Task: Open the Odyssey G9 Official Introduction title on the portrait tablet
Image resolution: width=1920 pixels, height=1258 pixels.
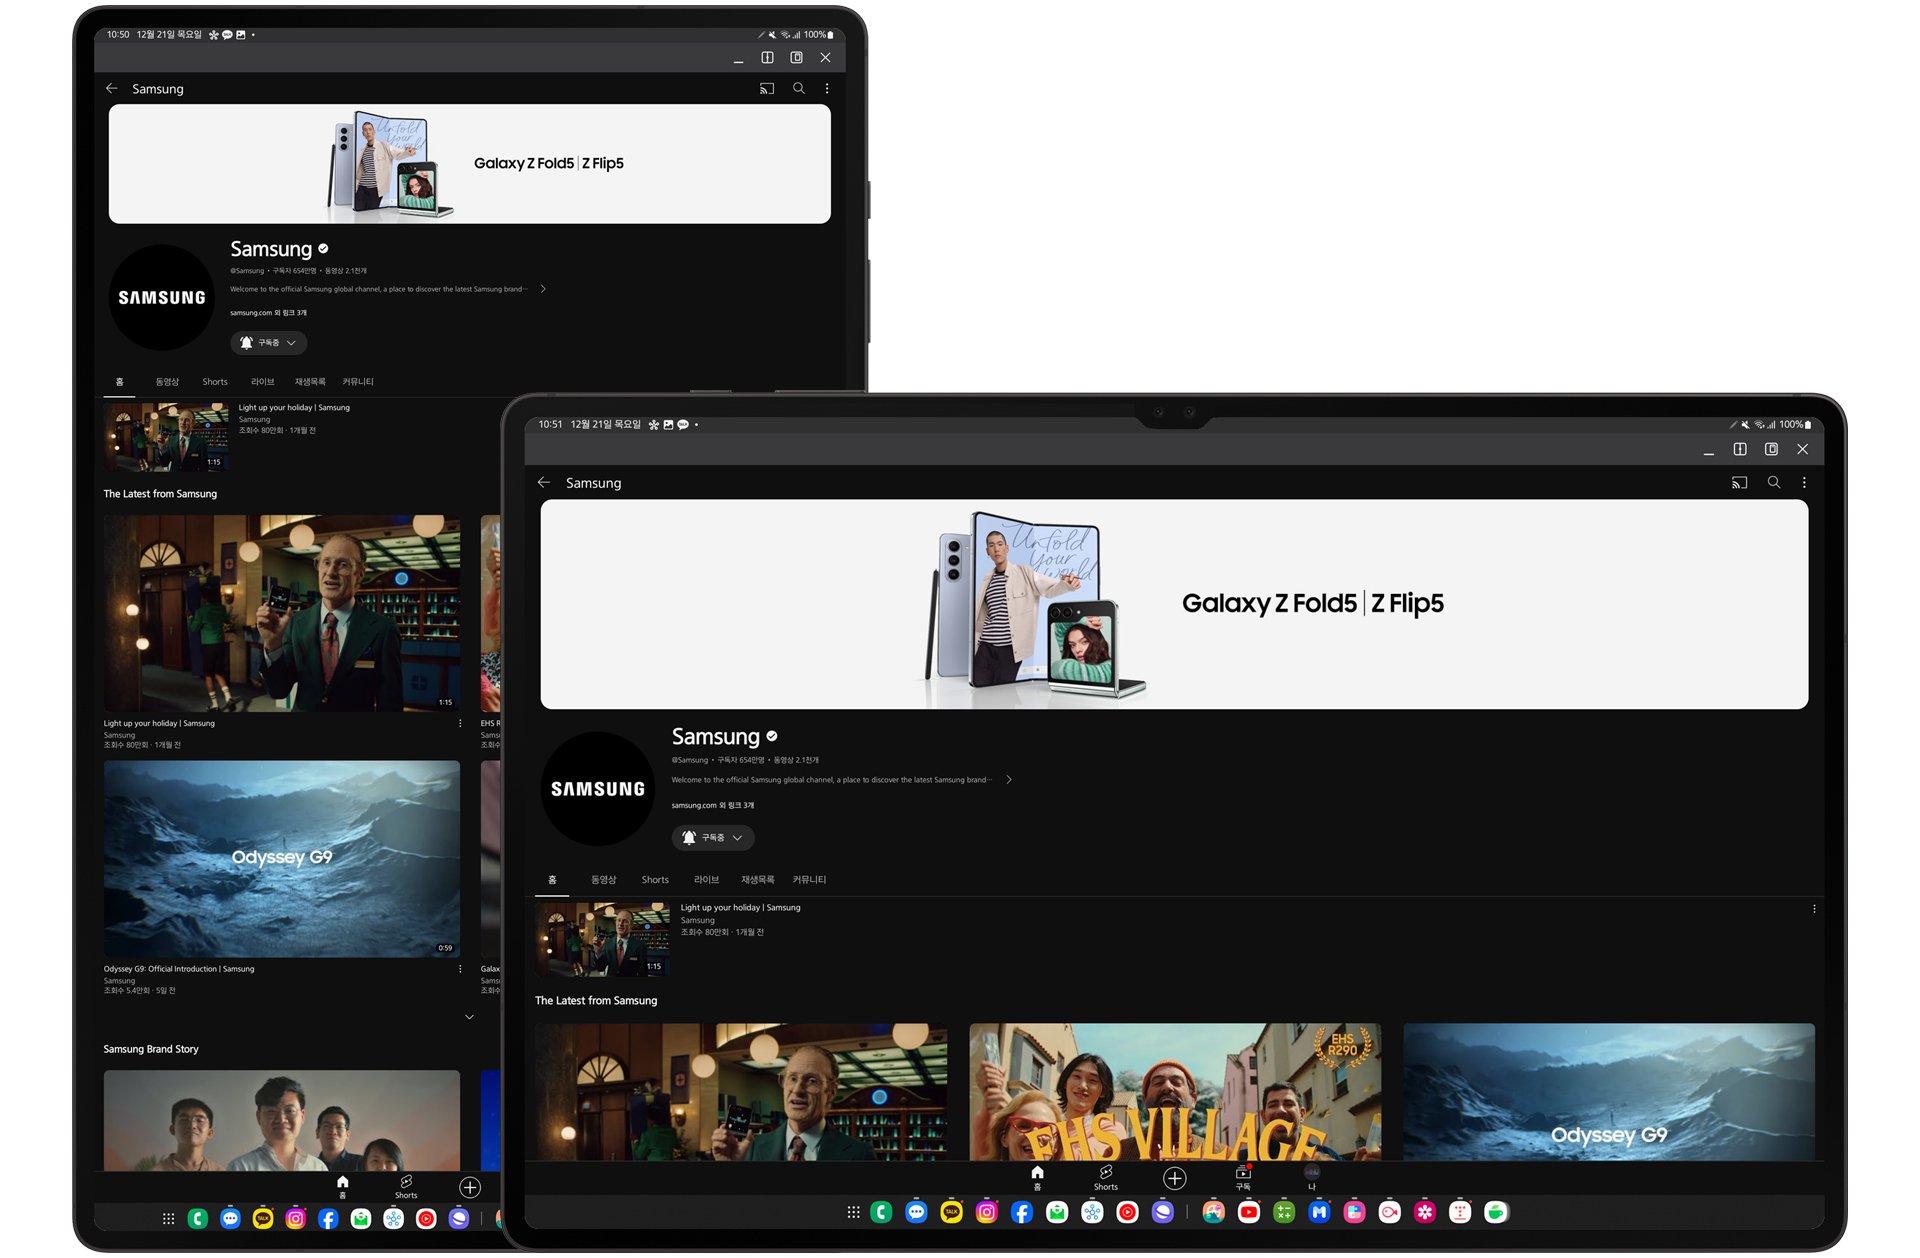Action: click(179, 969)
